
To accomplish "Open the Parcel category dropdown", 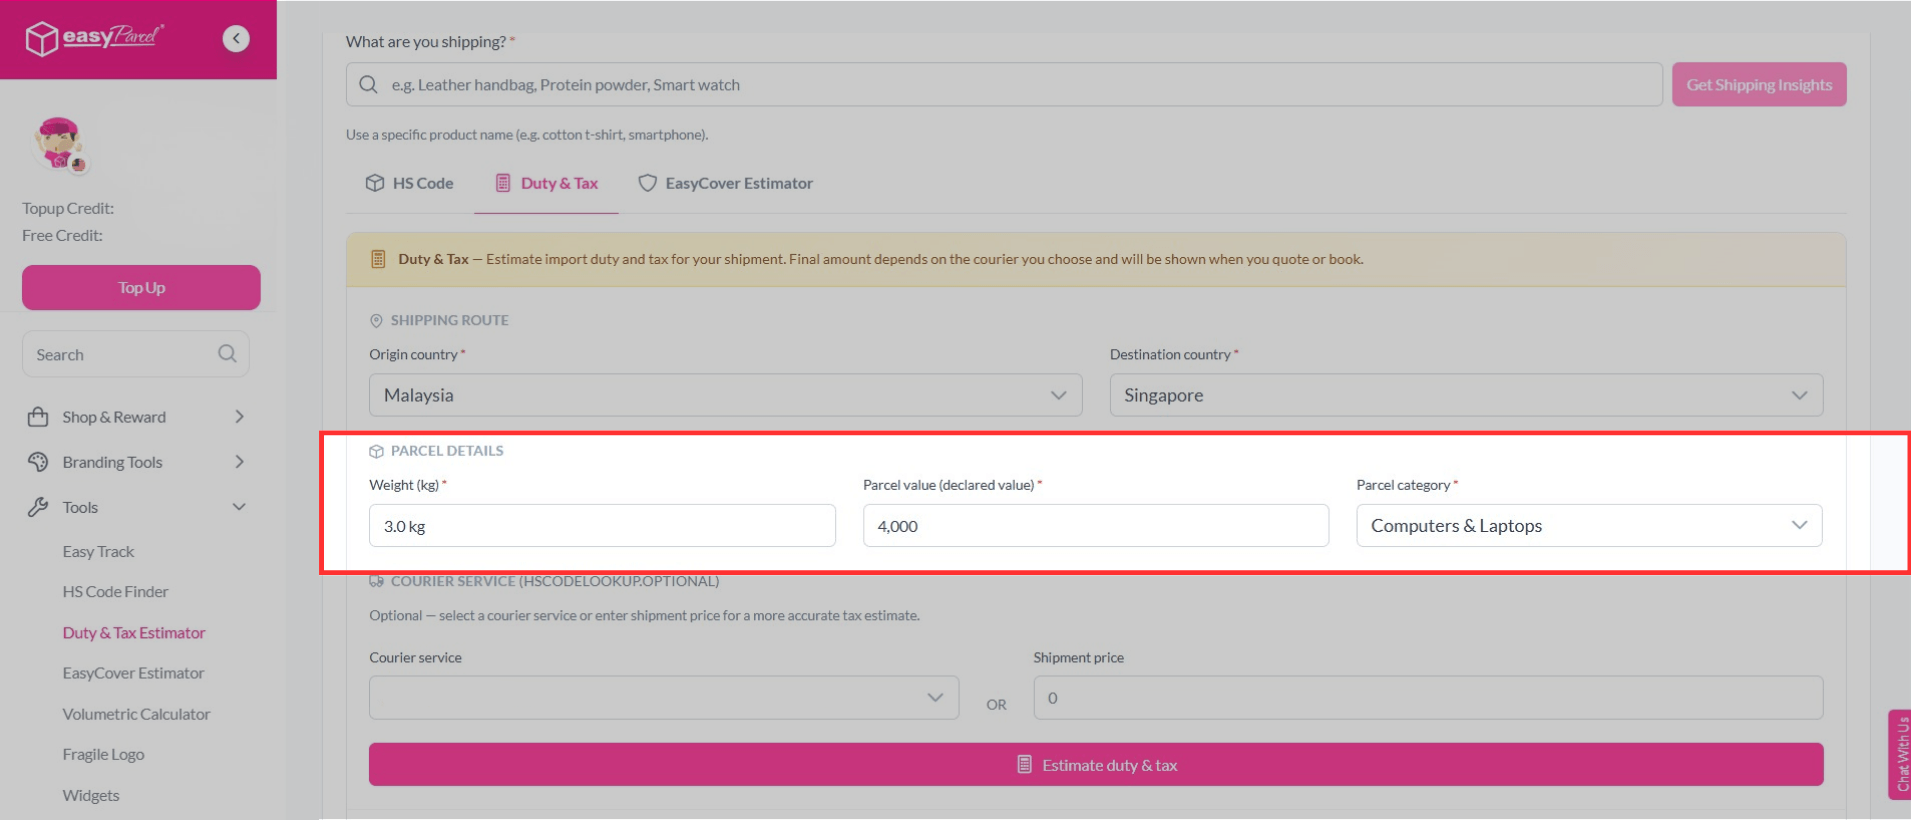I will click(x=1588, y=526).
